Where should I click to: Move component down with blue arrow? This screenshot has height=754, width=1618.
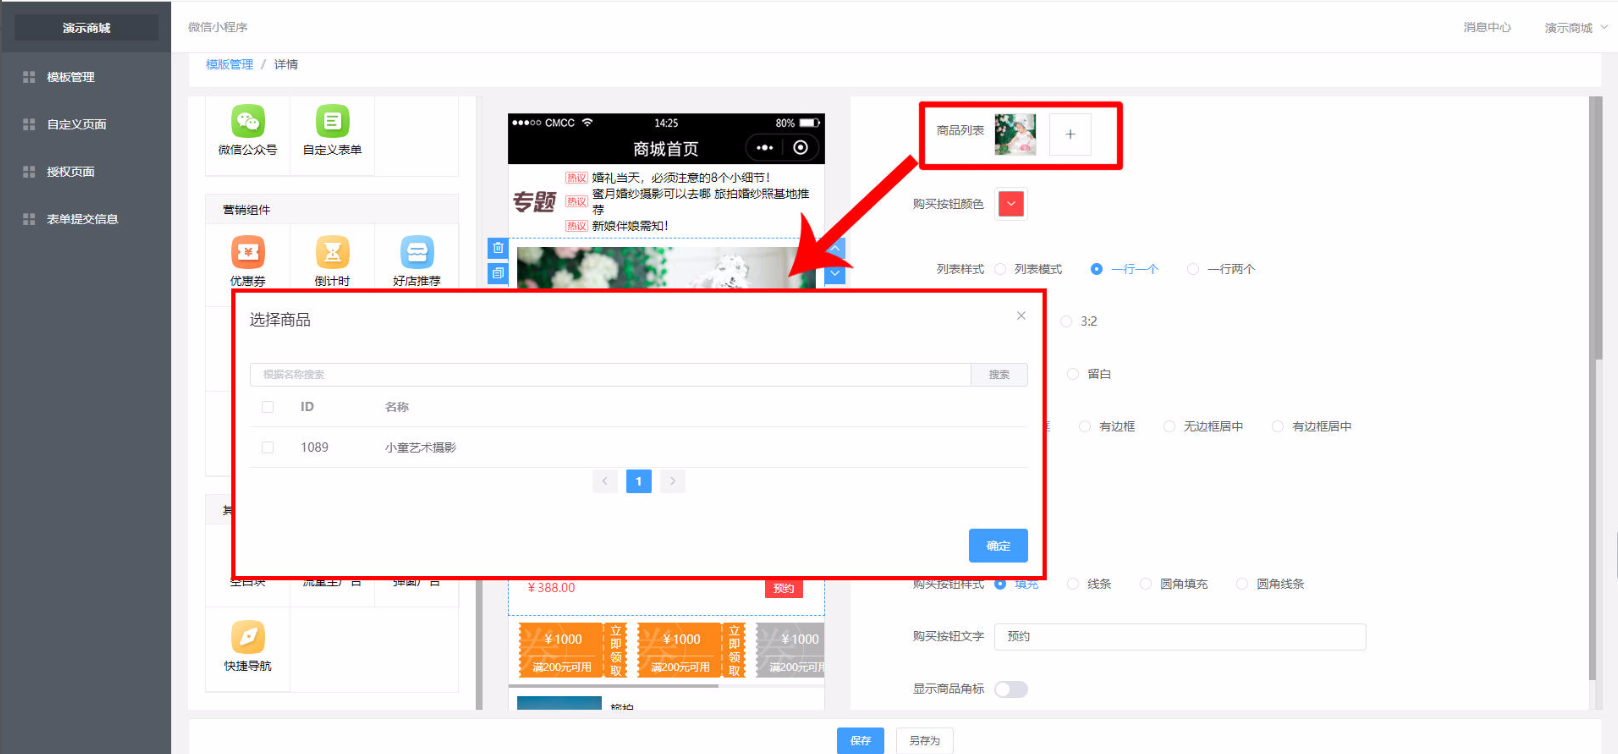point(836,274)
